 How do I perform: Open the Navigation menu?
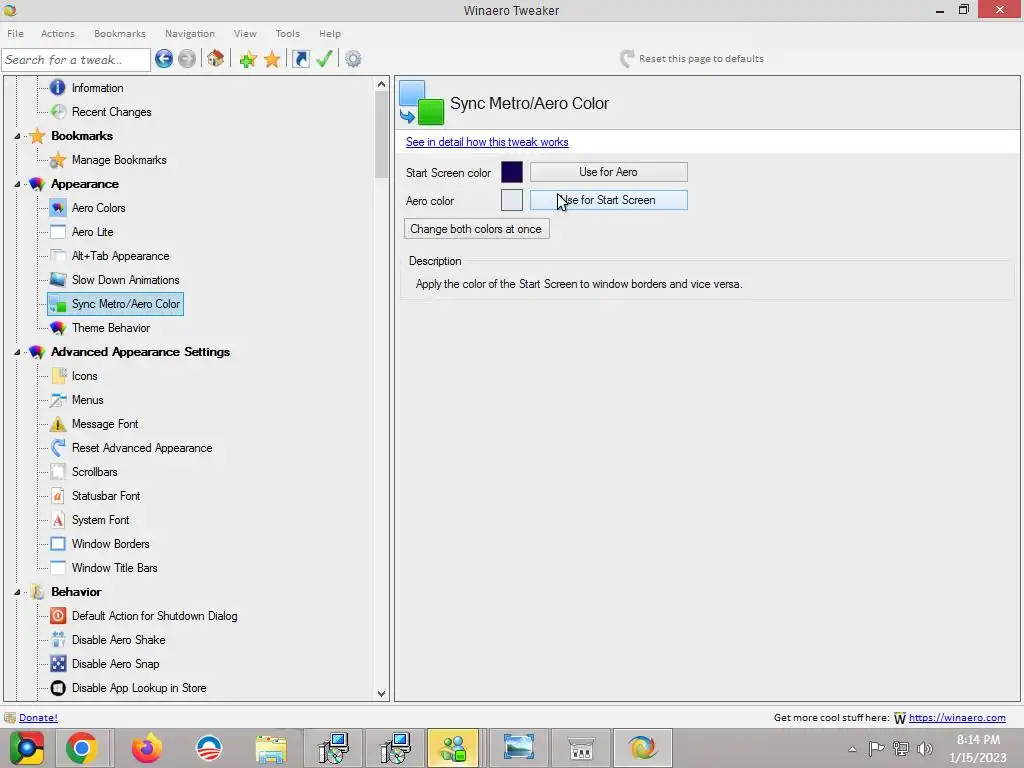[x=189, y=33]
